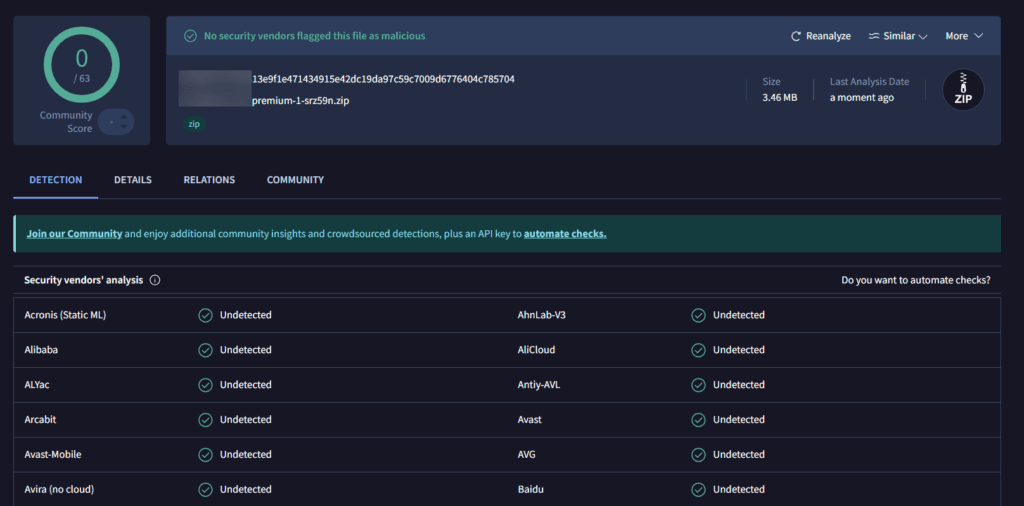Expand the Similar dropdown
The image size is (1024, 506).
pyautogui.click(x=923, y=36)
